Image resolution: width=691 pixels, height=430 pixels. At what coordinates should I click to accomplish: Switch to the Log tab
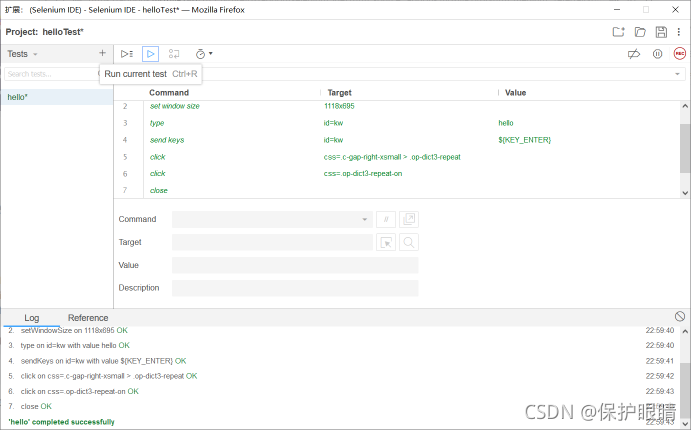[32, 318]
